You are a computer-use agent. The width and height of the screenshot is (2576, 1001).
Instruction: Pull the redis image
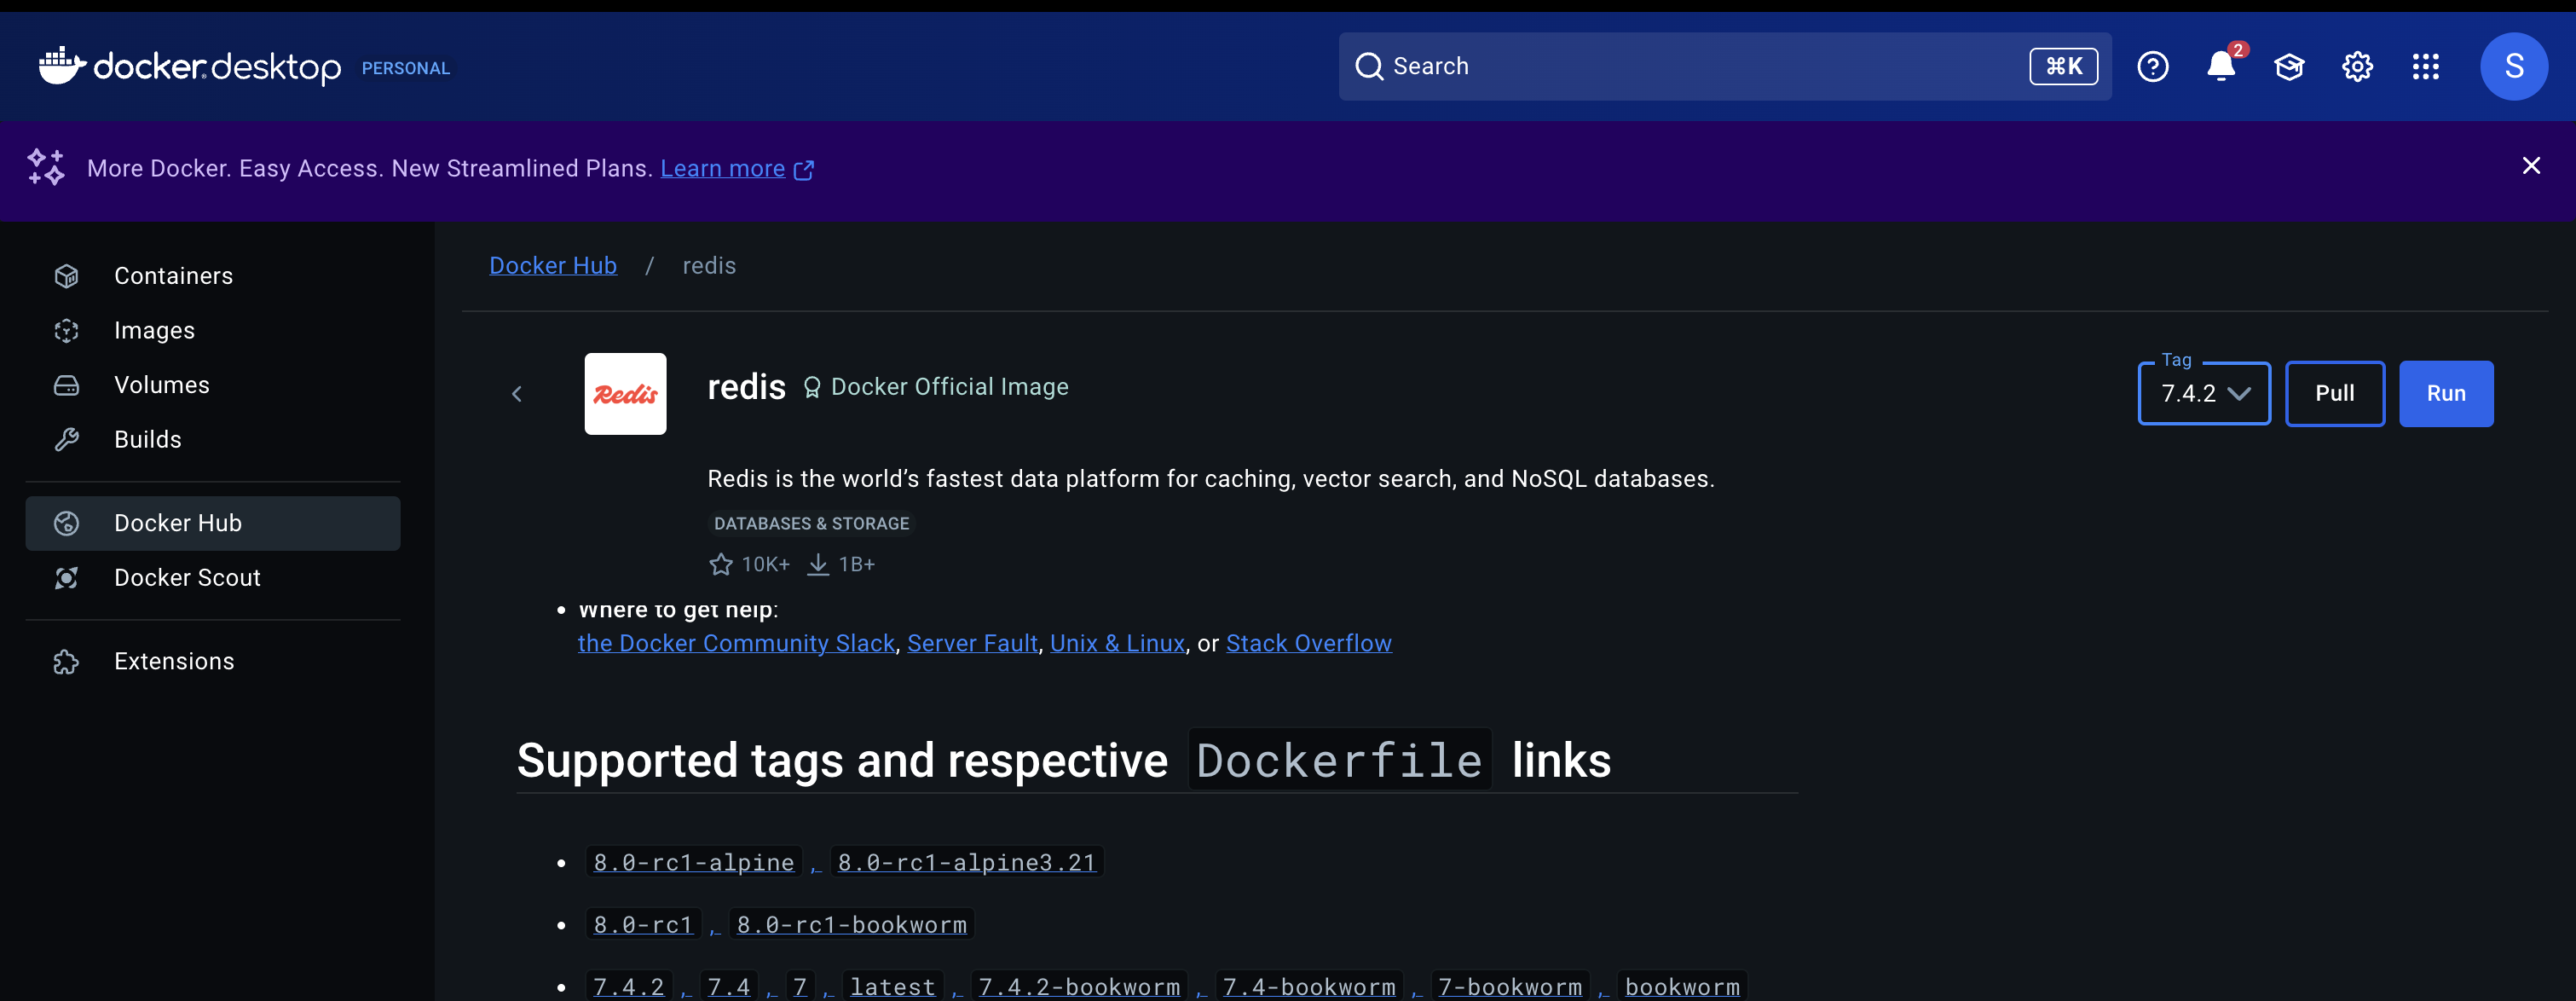(2334, 394)
